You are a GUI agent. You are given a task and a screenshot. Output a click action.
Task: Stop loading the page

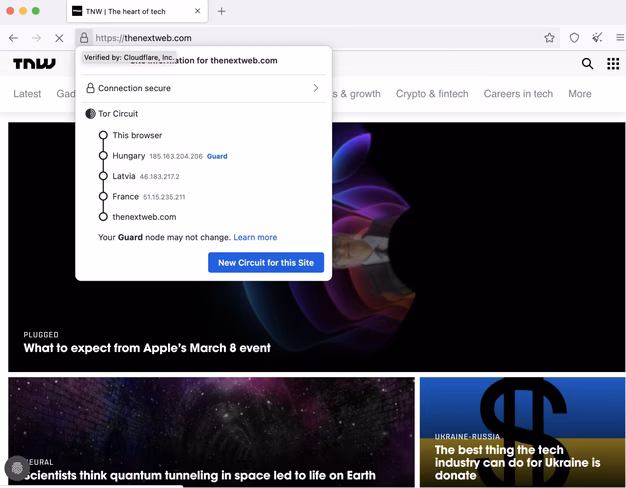point(59,38)
